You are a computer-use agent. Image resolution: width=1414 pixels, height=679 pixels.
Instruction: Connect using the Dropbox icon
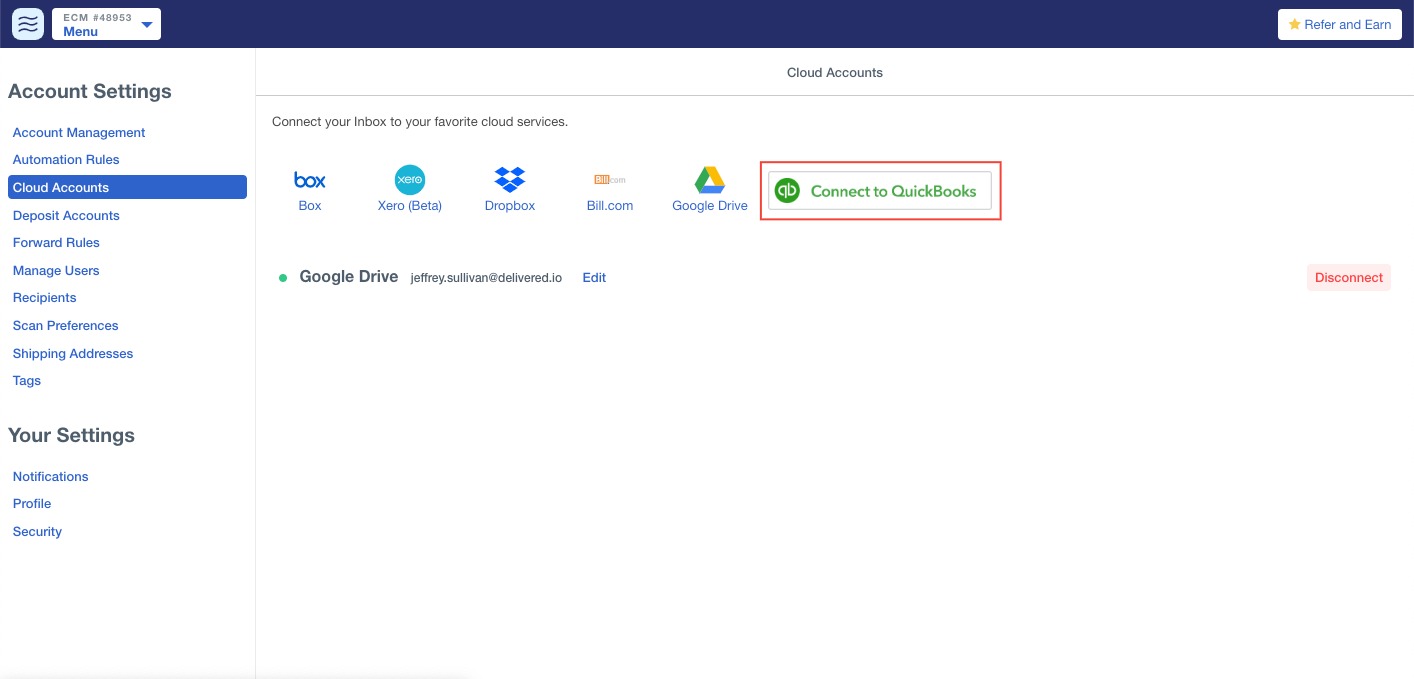click(x=510, y=180)
